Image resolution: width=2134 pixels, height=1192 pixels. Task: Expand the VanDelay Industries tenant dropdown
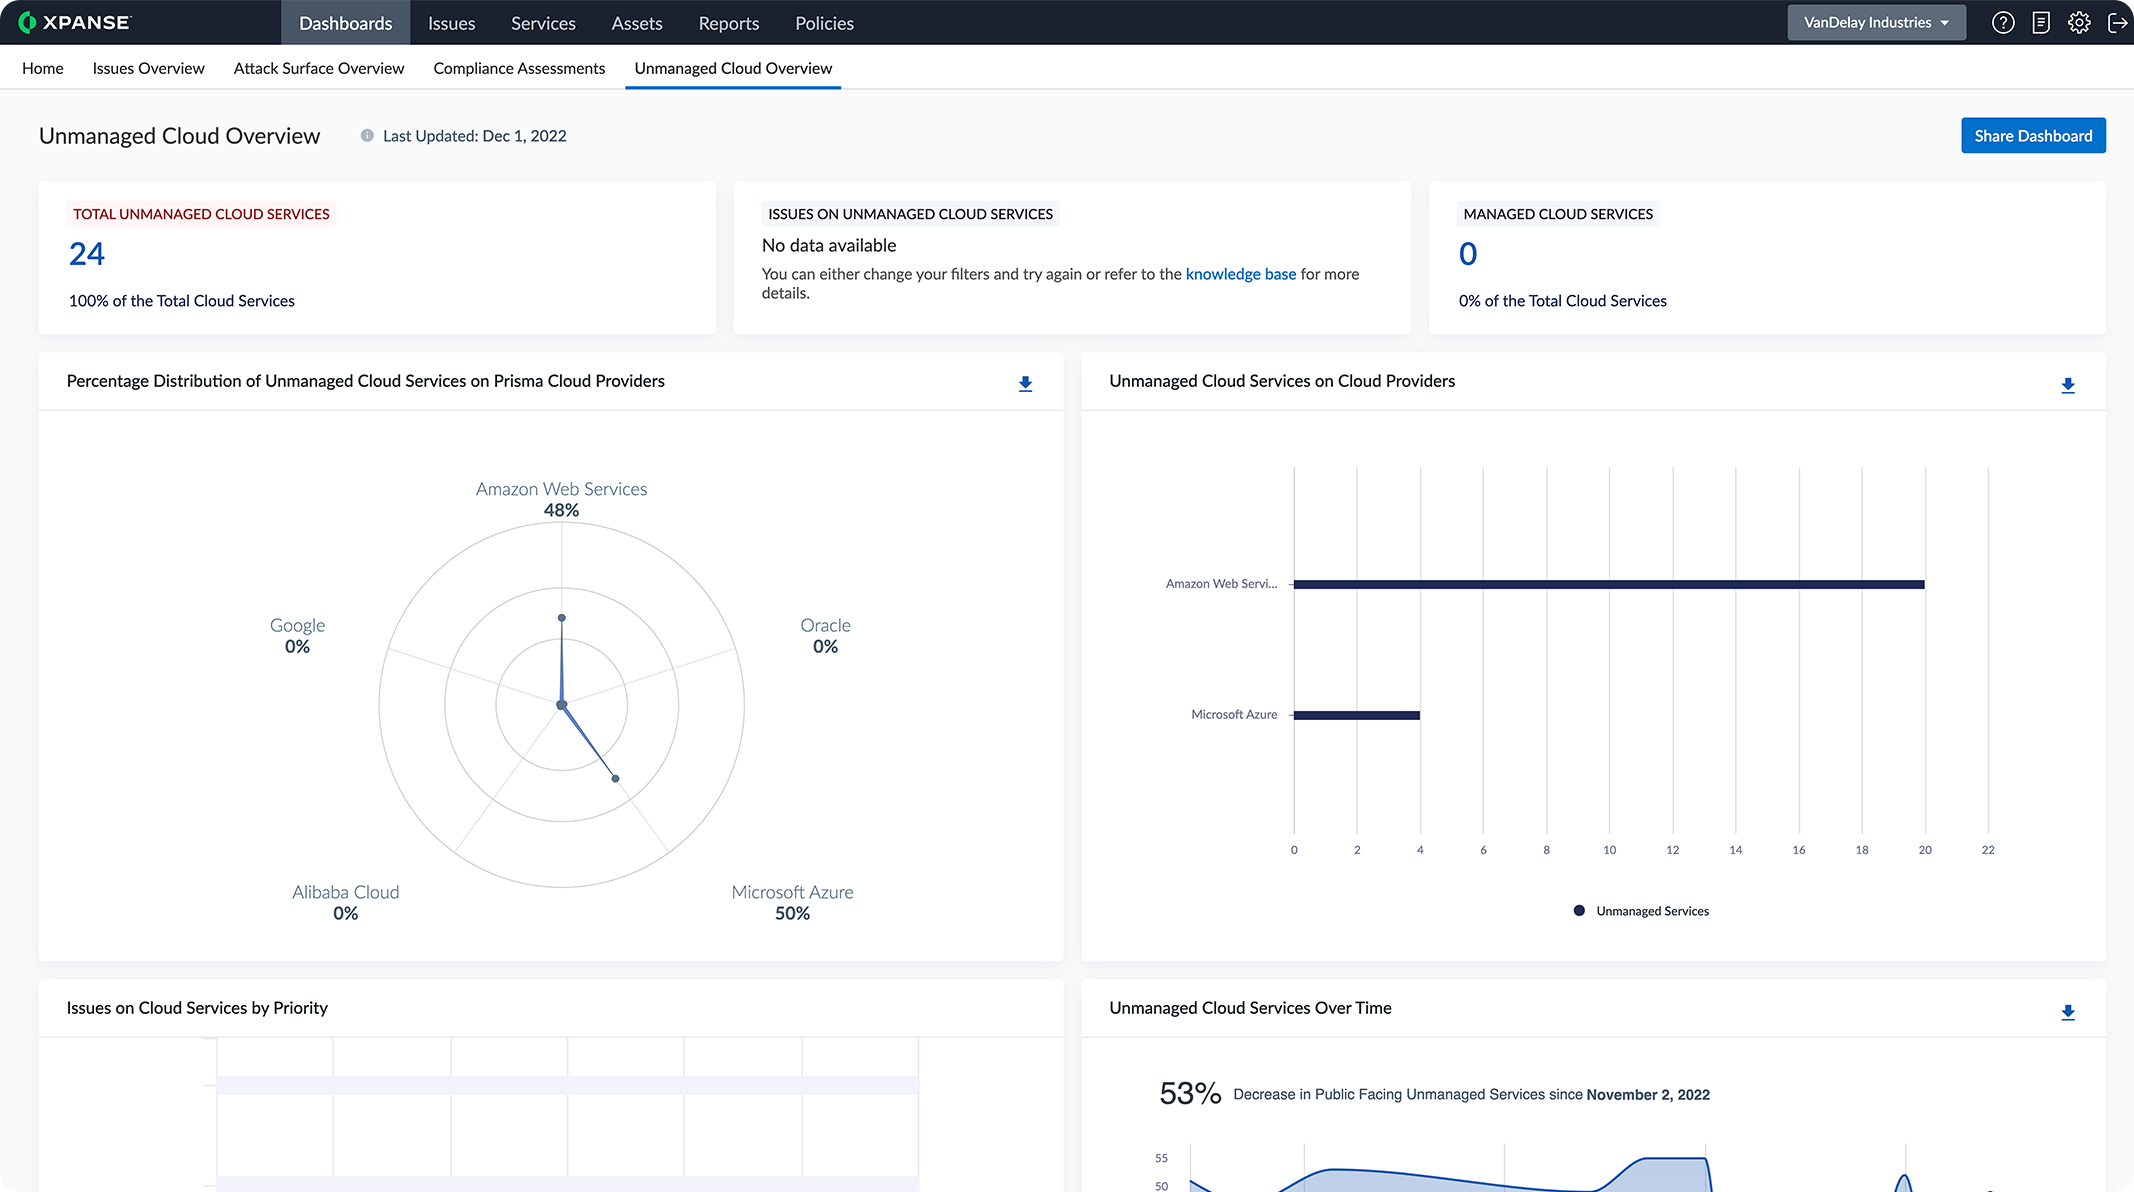point(1876,22)
